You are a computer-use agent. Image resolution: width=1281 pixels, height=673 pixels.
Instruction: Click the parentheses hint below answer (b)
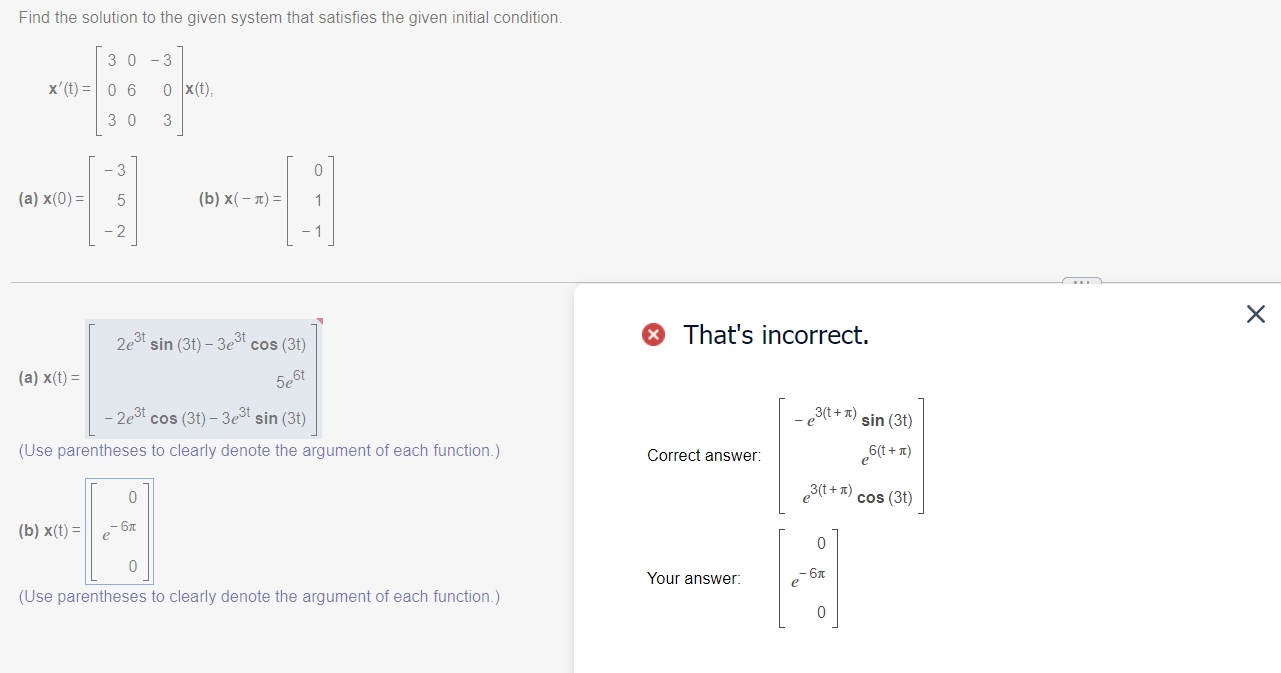tap(260, 597)
